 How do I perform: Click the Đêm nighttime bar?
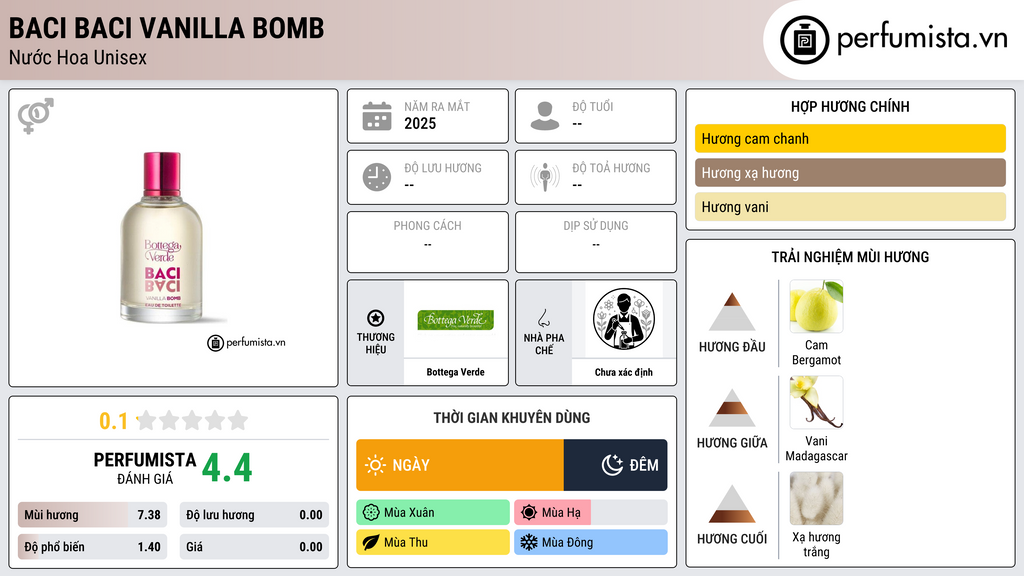pos(615,465)
